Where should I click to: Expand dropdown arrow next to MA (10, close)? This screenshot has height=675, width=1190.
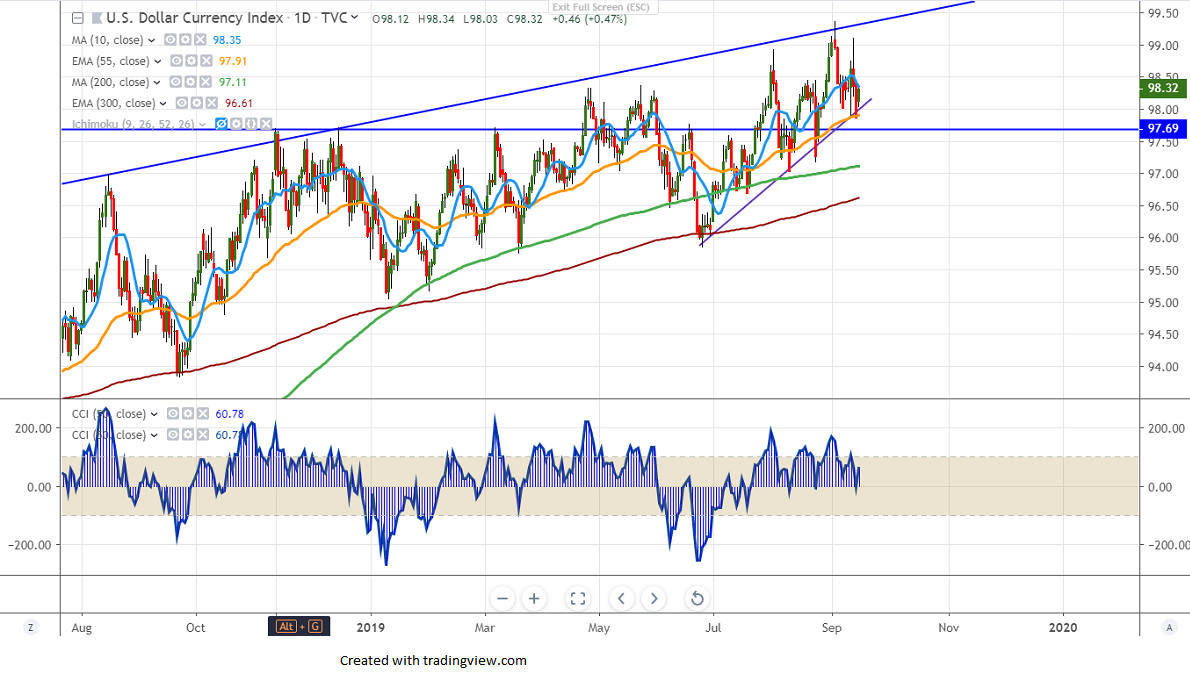pyautogui.click(x=152, y=40)
